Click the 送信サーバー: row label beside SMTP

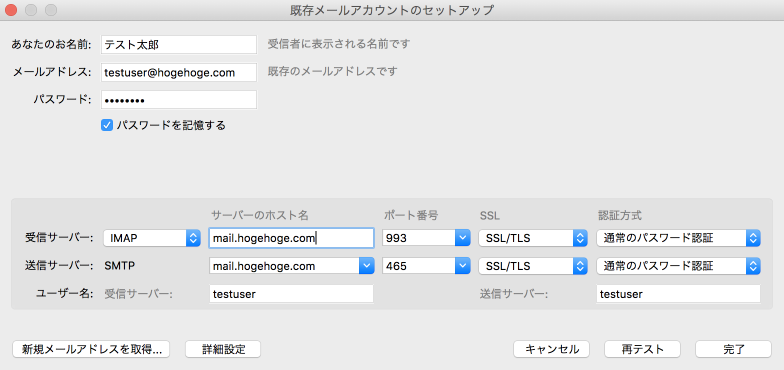click(x=59, y=266)
